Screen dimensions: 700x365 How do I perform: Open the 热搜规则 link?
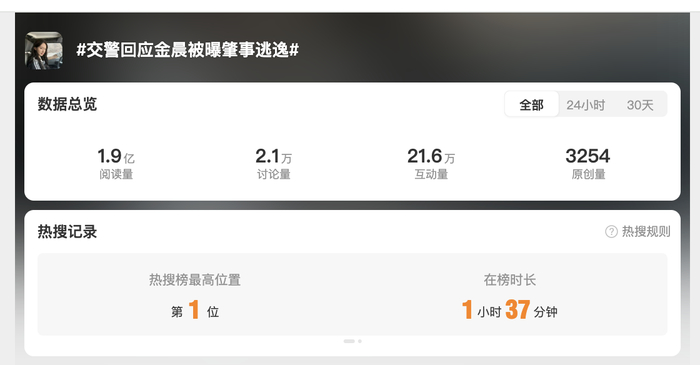pyautogui.click(x=646, y=232)
